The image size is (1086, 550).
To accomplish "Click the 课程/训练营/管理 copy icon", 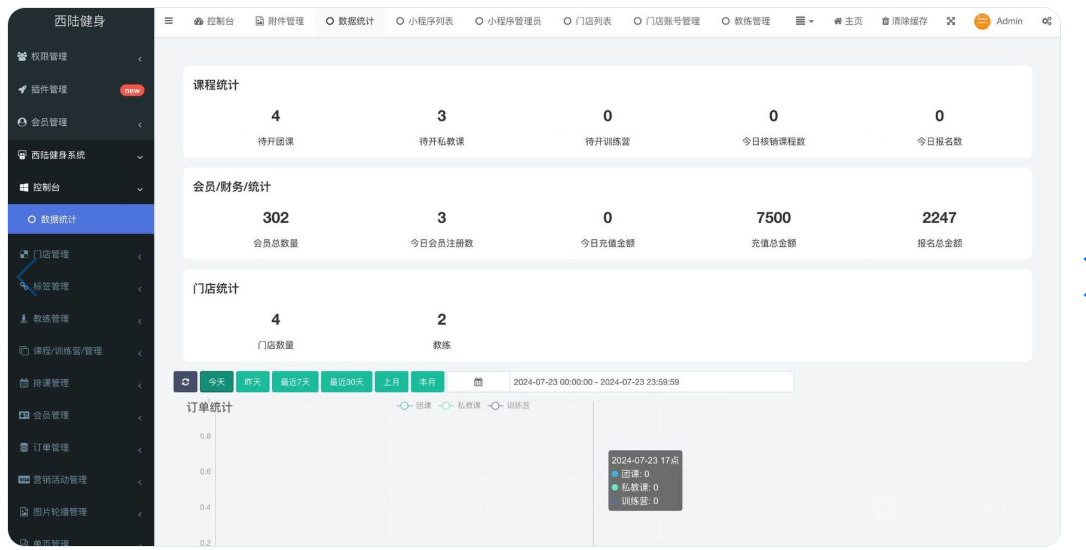I will (24, 351).
